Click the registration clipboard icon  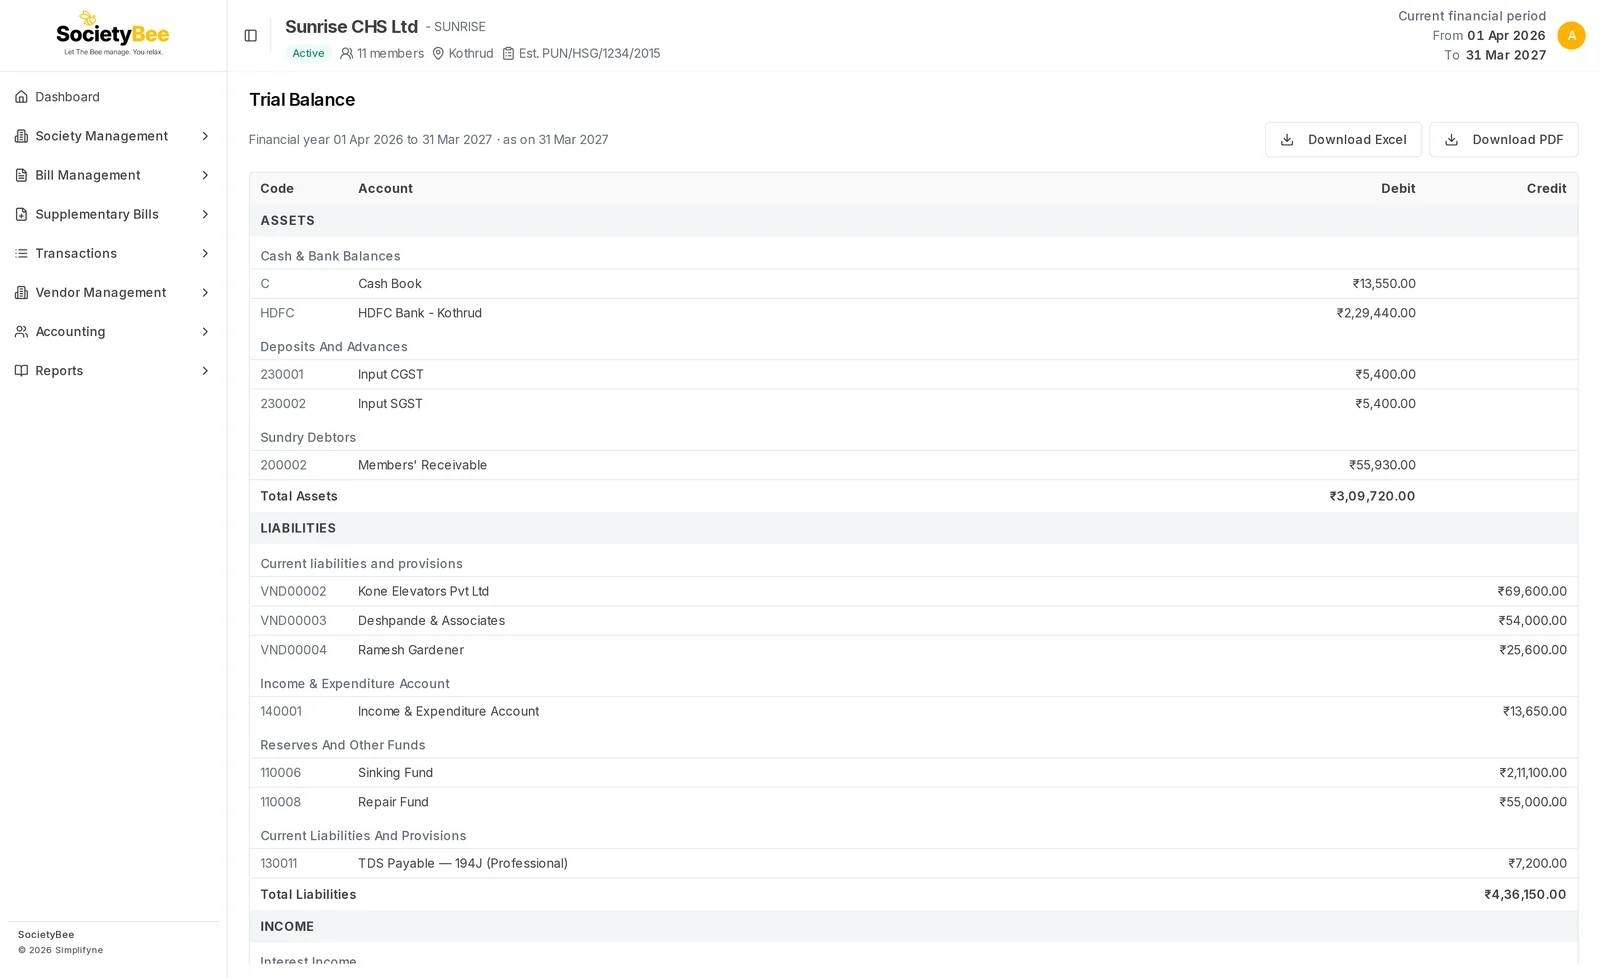tap(508, 53)
